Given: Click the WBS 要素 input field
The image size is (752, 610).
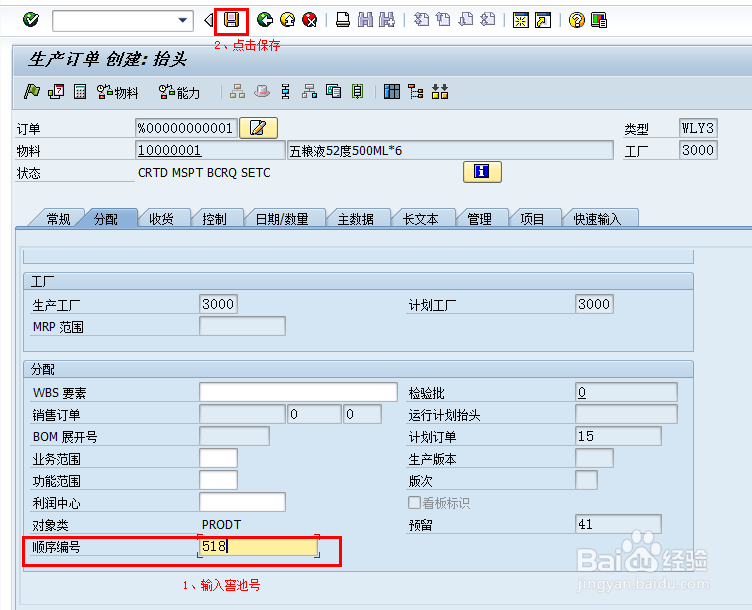Looking at the screenshot, I should (298, 392).
